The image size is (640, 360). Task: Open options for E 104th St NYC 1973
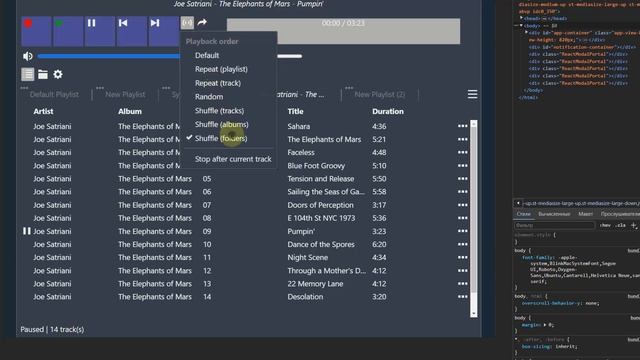[462, 218]
